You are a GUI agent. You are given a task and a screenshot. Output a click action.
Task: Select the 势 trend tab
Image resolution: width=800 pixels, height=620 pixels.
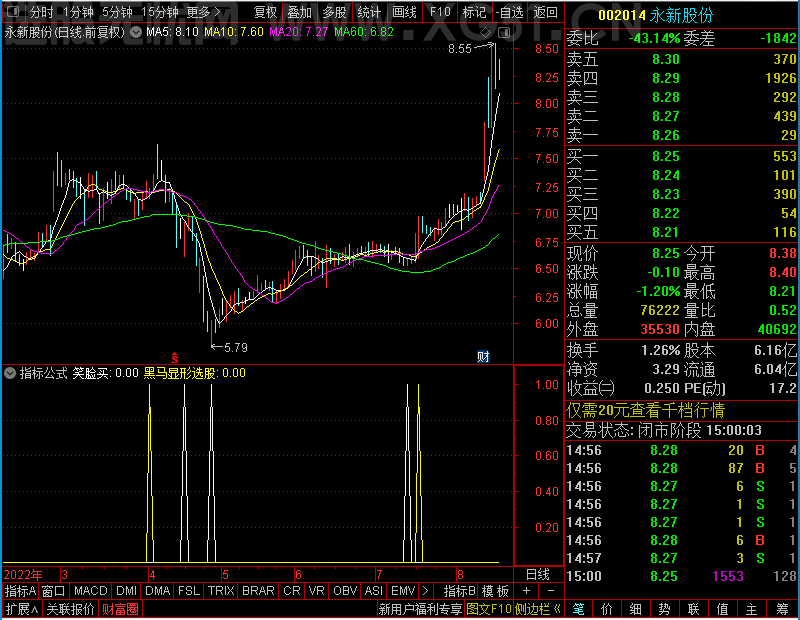(664, 609)
